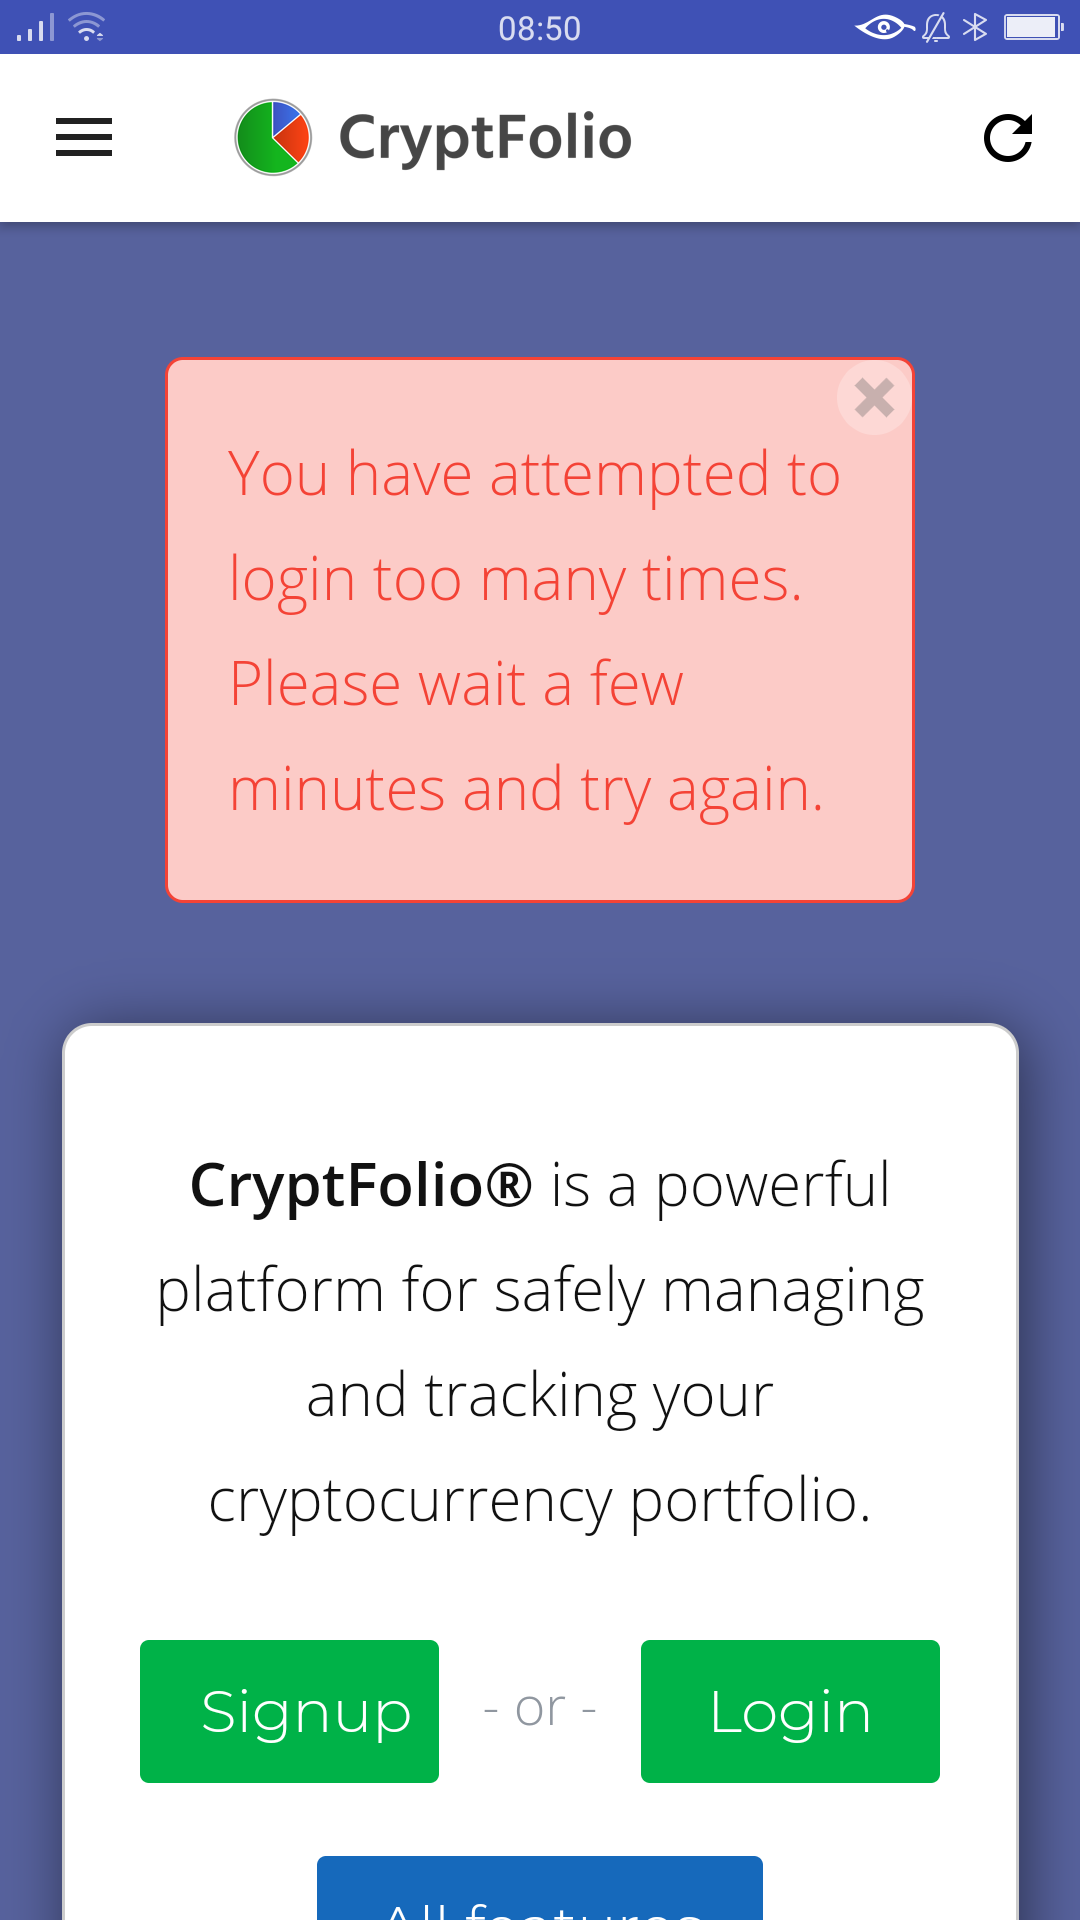Tap the Wi-Fi signal icon
1080x1920 pixels.
(x=89, y=27)
